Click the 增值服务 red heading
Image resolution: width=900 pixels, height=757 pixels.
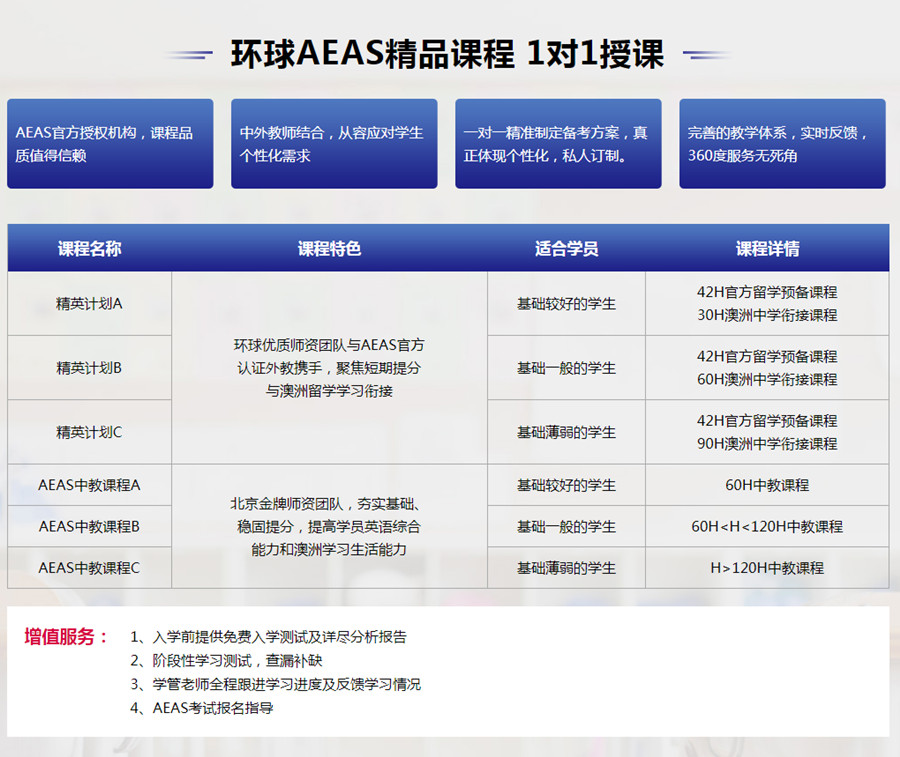click(x=66, y=636)
